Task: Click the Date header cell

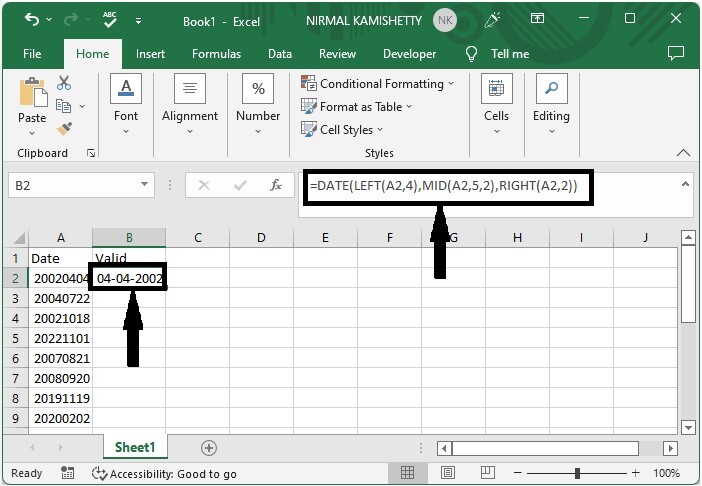Action: pyautogui.click(x=60, y=258)
